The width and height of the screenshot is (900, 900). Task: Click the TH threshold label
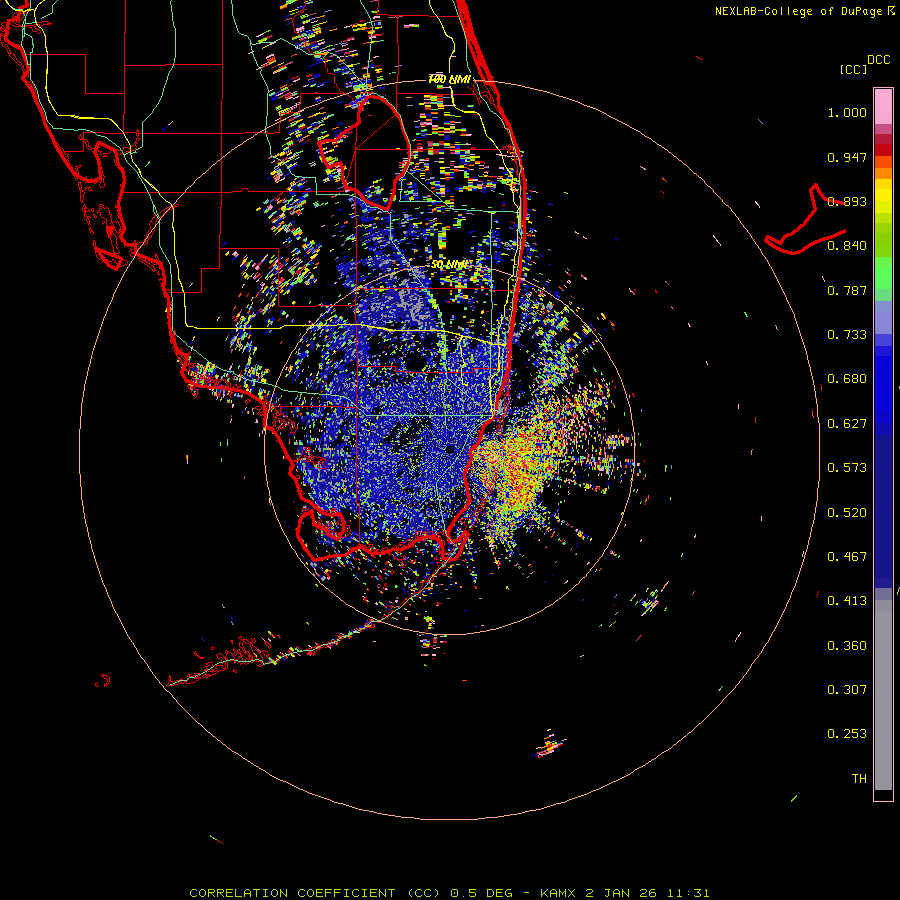(x=859, y=779)
